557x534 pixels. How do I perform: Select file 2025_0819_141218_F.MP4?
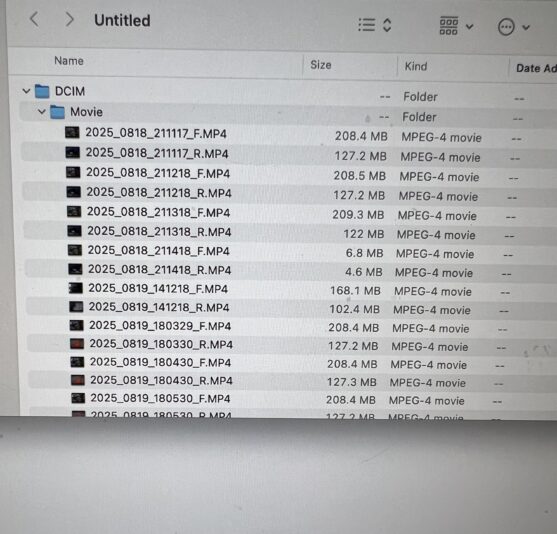coord(158,288)
